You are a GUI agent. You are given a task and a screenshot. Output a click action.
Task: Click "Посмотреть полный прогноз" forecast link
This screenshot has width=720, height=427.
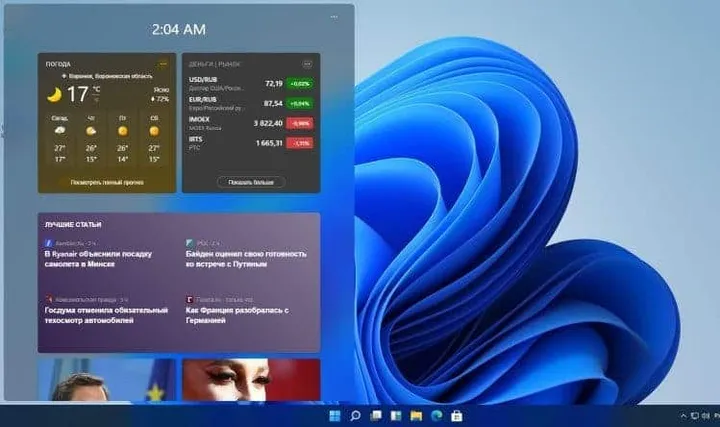pyautogui.click(x=107, y=183)
